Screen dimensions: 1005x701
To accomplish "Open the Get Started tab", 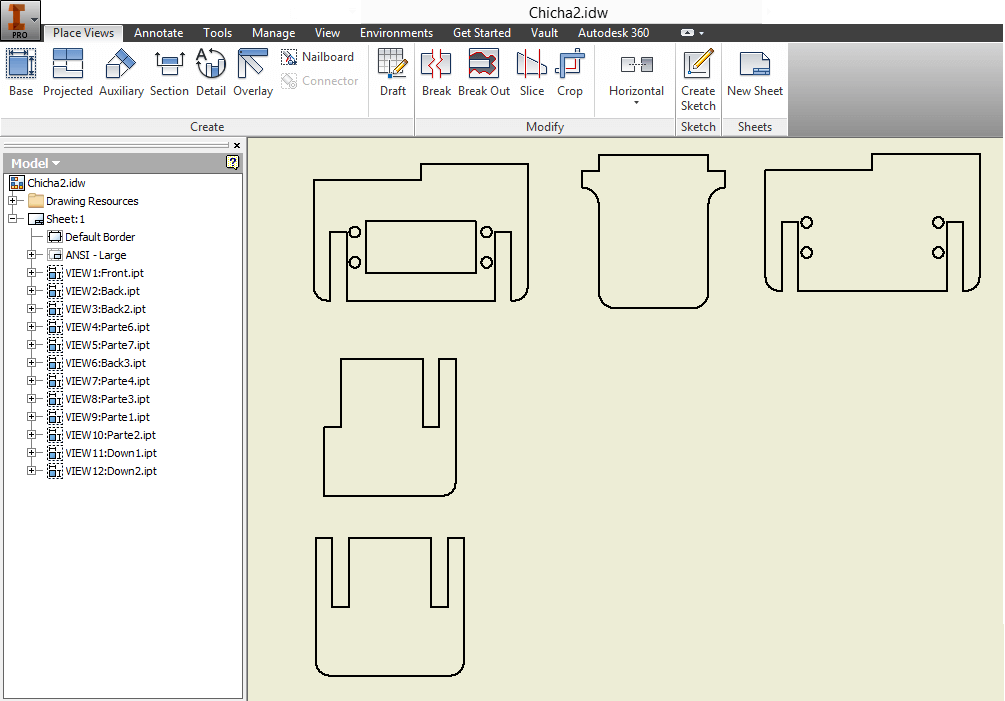I will pos(482,33).
